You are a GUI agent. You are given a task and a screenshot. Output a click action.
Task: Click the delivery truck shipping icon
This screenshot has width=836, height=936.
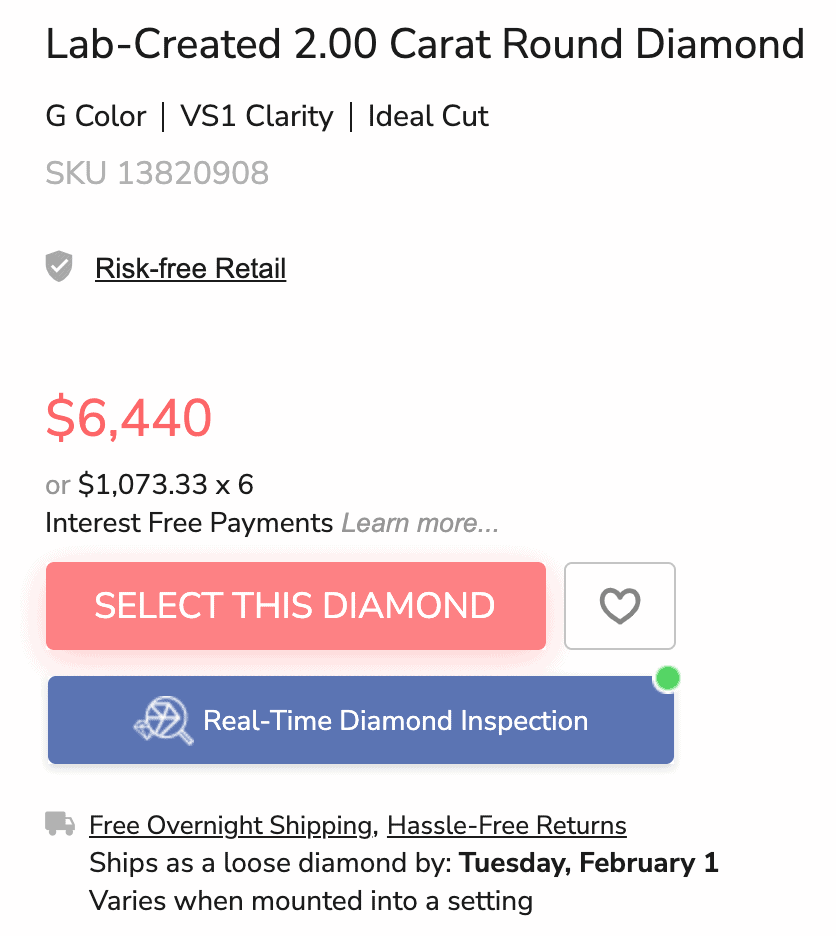[x=60, y=824]
